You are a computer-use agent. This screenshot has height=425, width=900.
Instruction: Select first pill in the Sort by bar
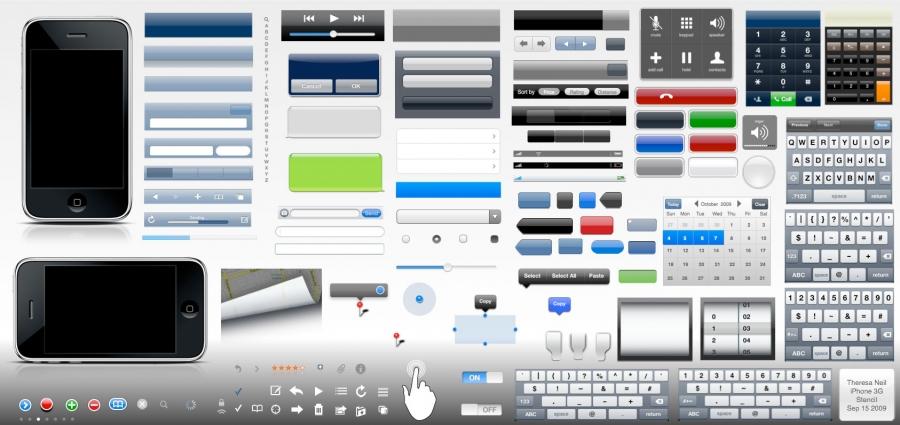point(549,92)
